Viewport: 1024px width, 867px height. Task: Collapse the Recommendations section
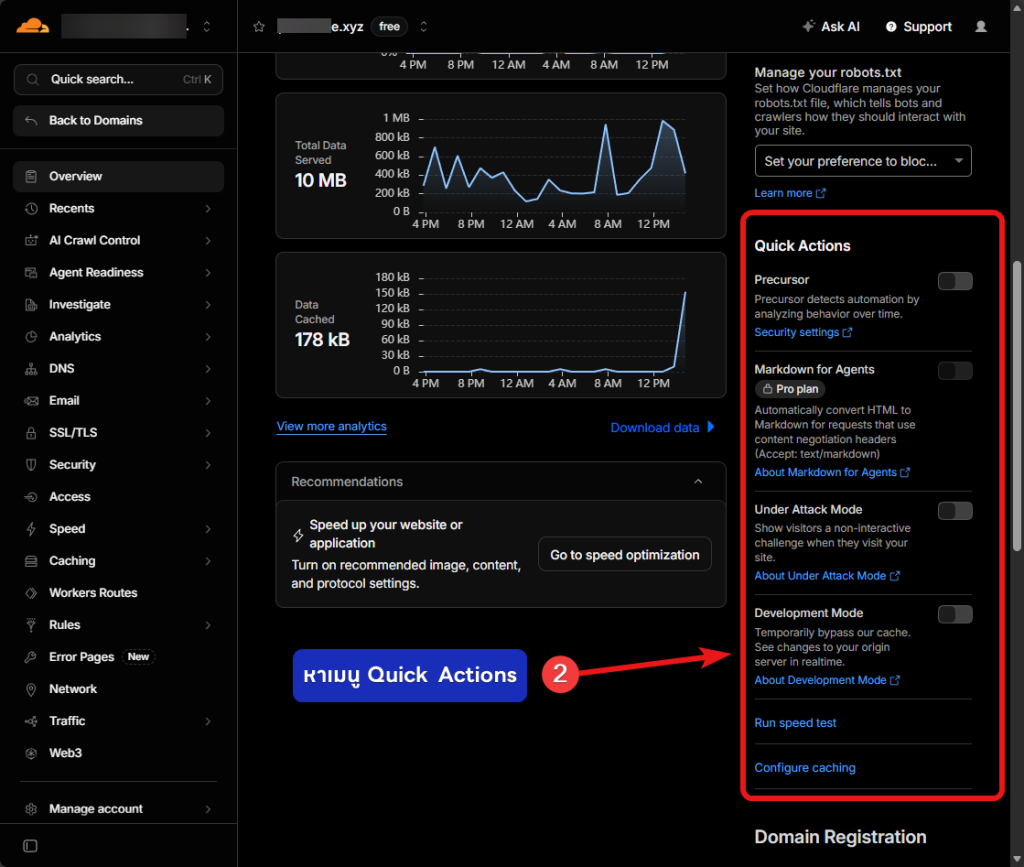pyautogui.click(x=697, y=482)
